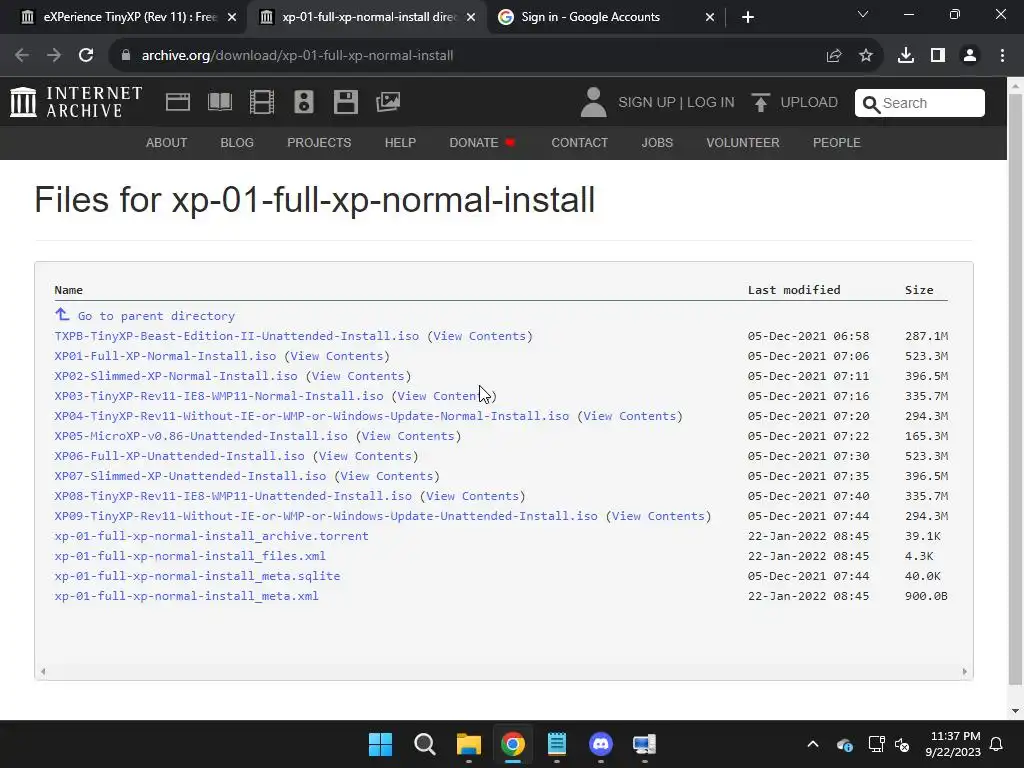1024x768 pixels.
Task: Open Windows Start button on the taskbar
Action: click(x=380, y=744)
